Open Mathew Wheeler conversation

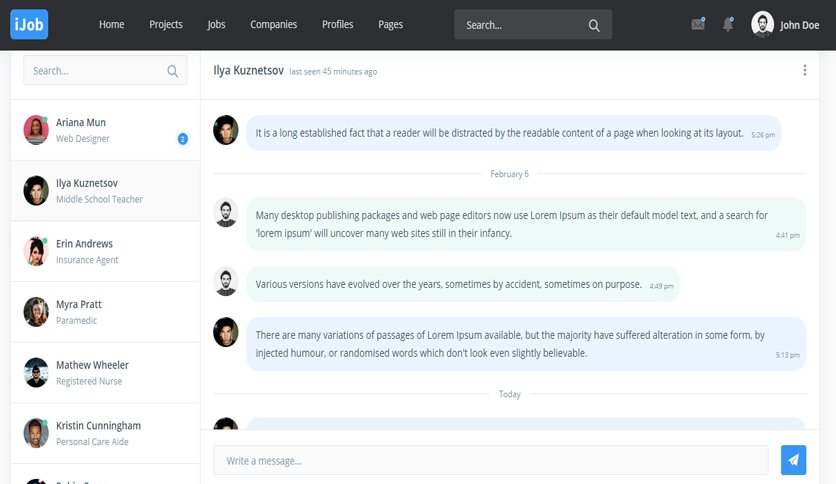coord(106,373)
